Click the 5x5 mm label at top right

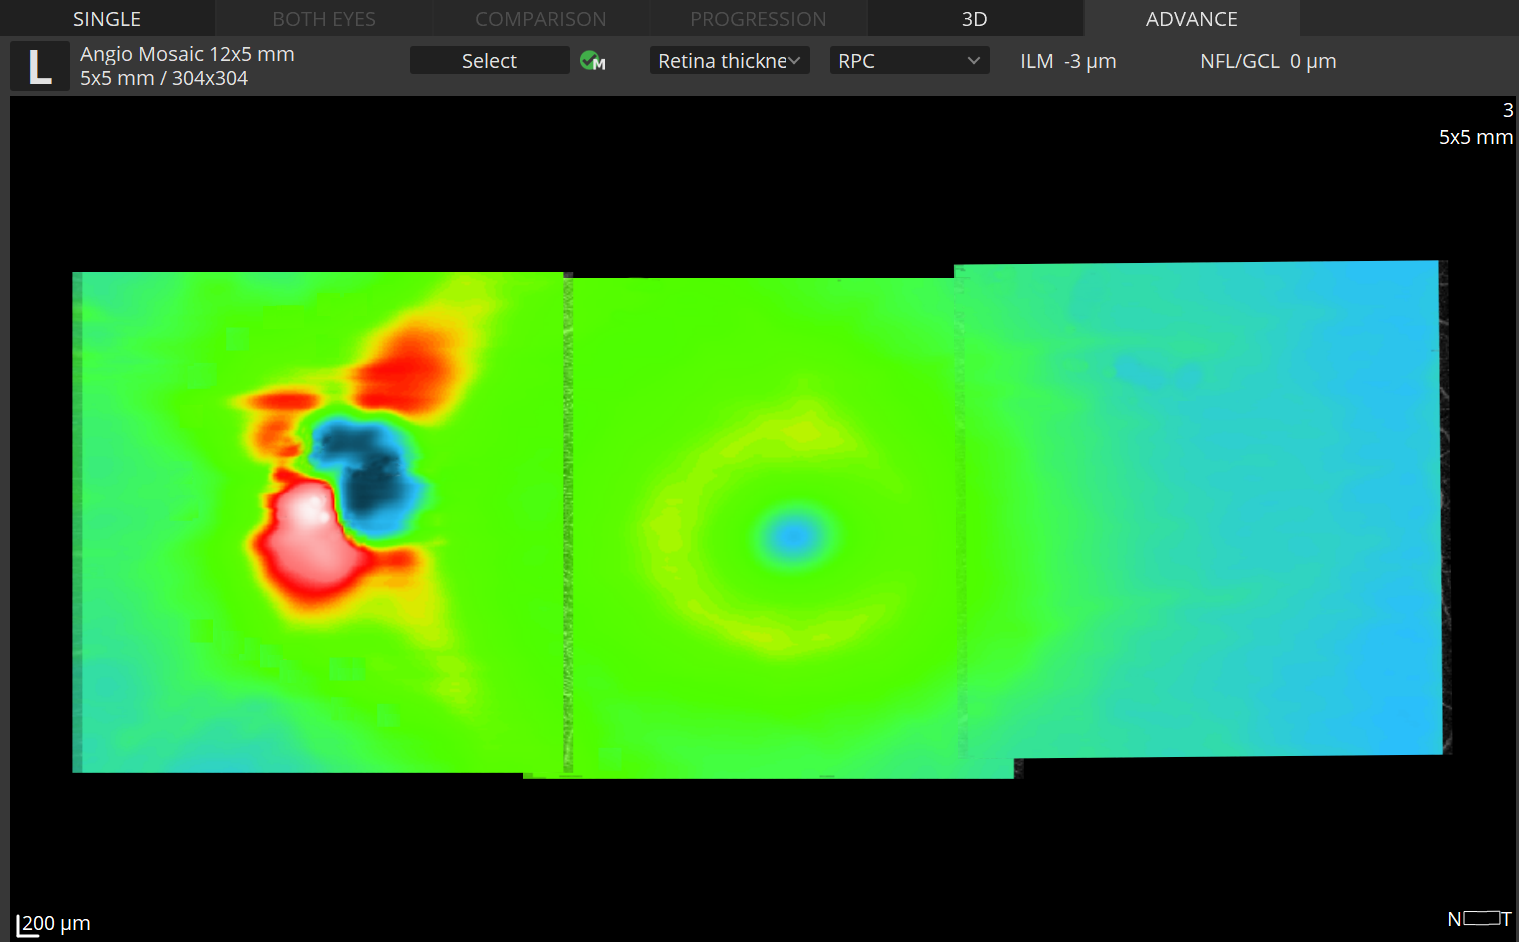1475,137
